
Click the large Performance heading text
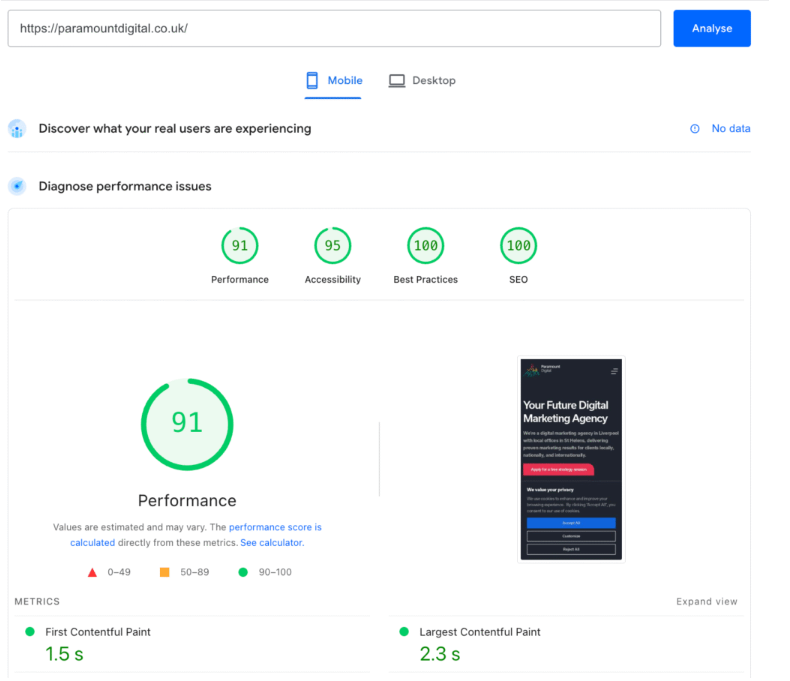187,501
